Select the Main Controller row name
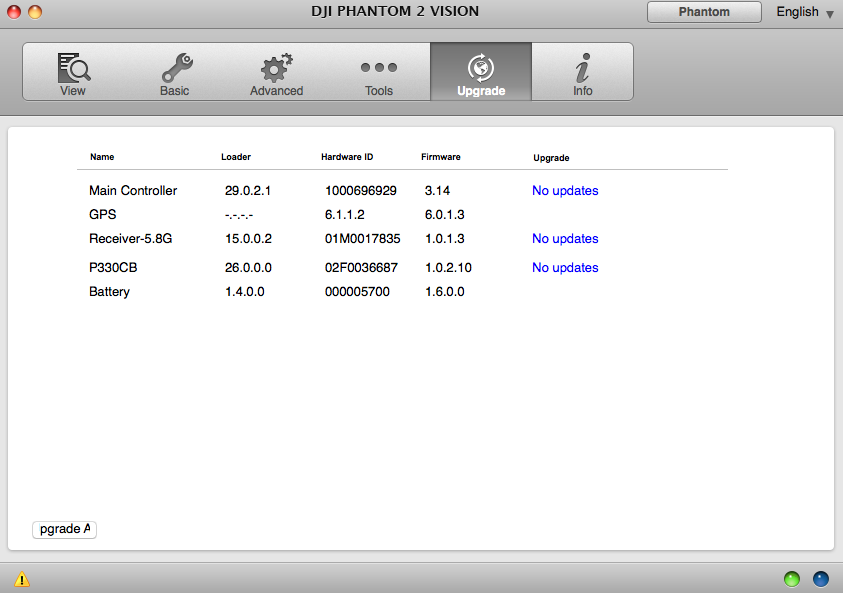Image resolution: width=843 pixels, height=593 pixels. pos(133,191)
